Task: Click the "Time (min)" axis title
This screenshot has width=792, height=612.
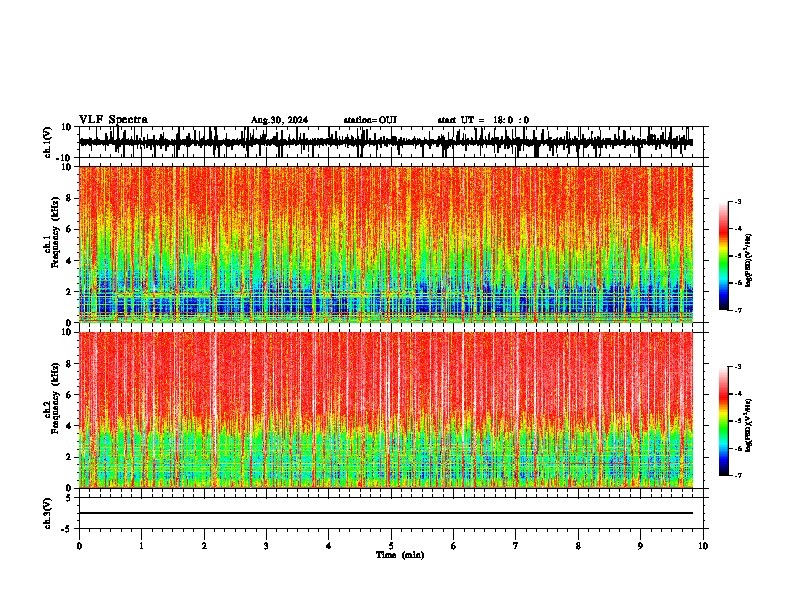Action: coord(400,555)
